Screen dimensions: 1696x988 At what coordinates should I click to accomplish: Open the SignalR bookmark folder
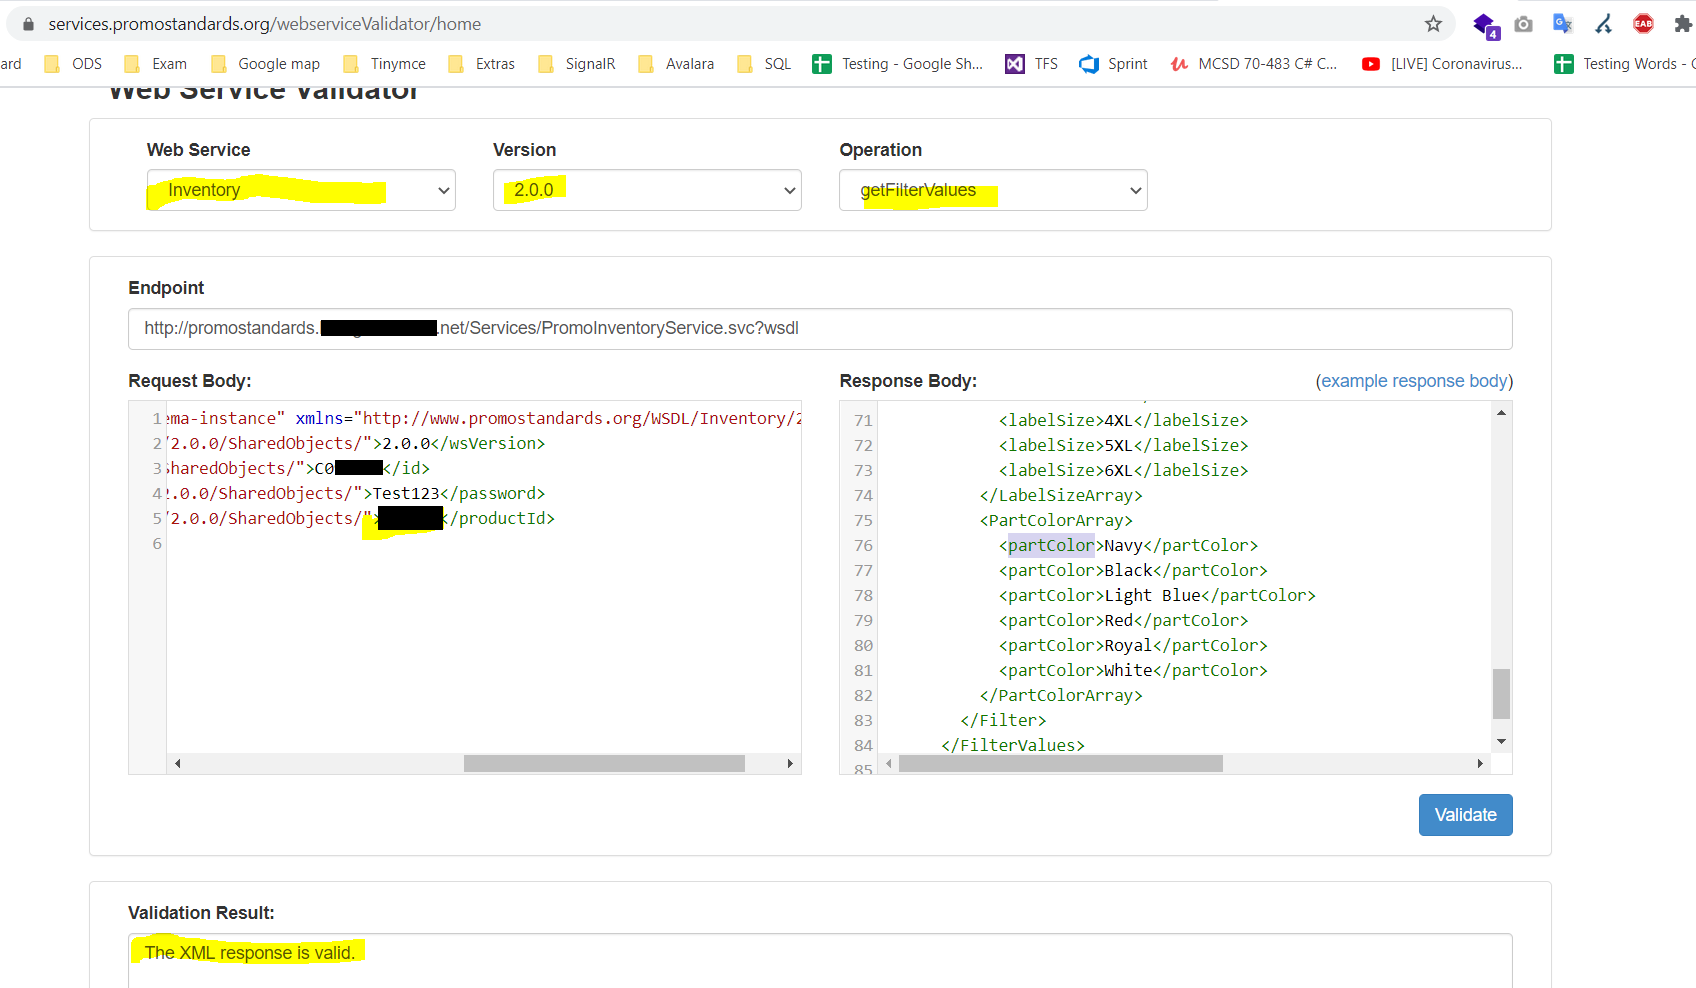click(576, 64)
